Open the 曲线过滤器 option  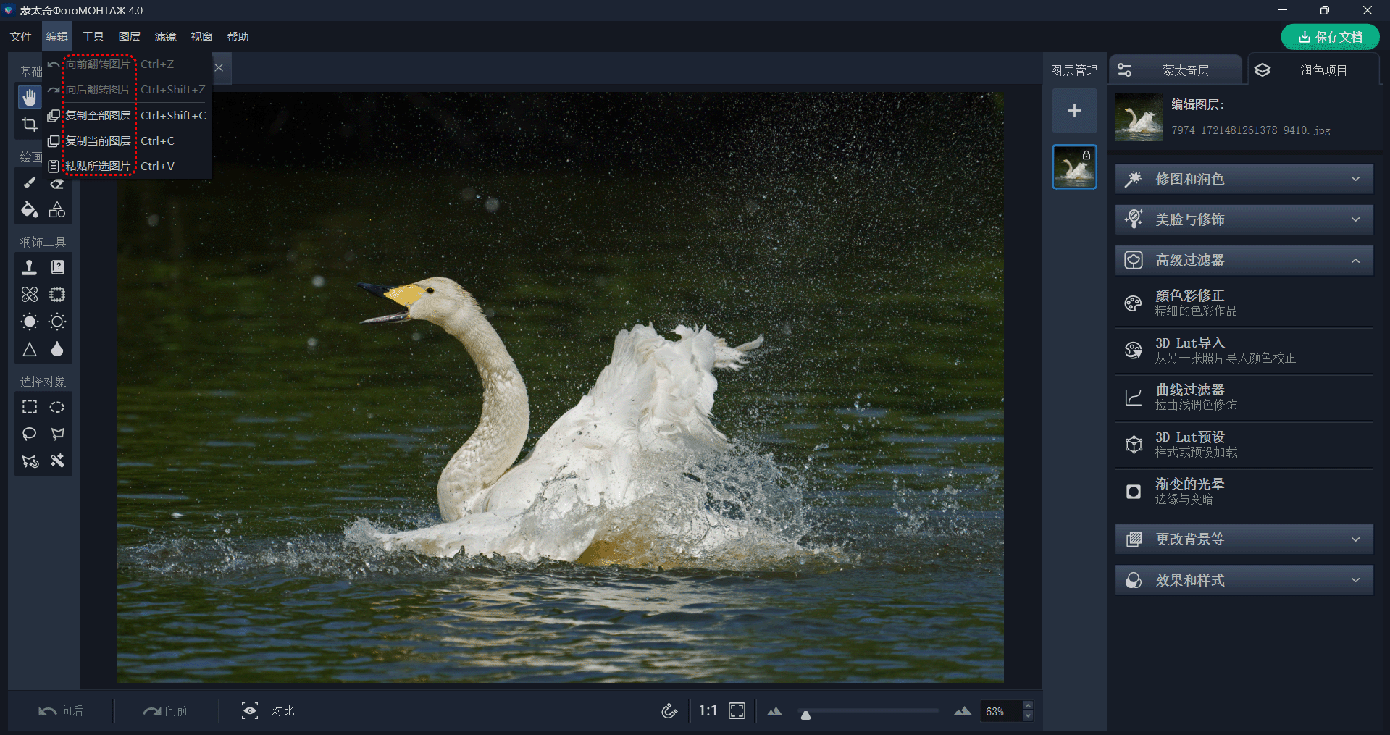click(1244, 397)
